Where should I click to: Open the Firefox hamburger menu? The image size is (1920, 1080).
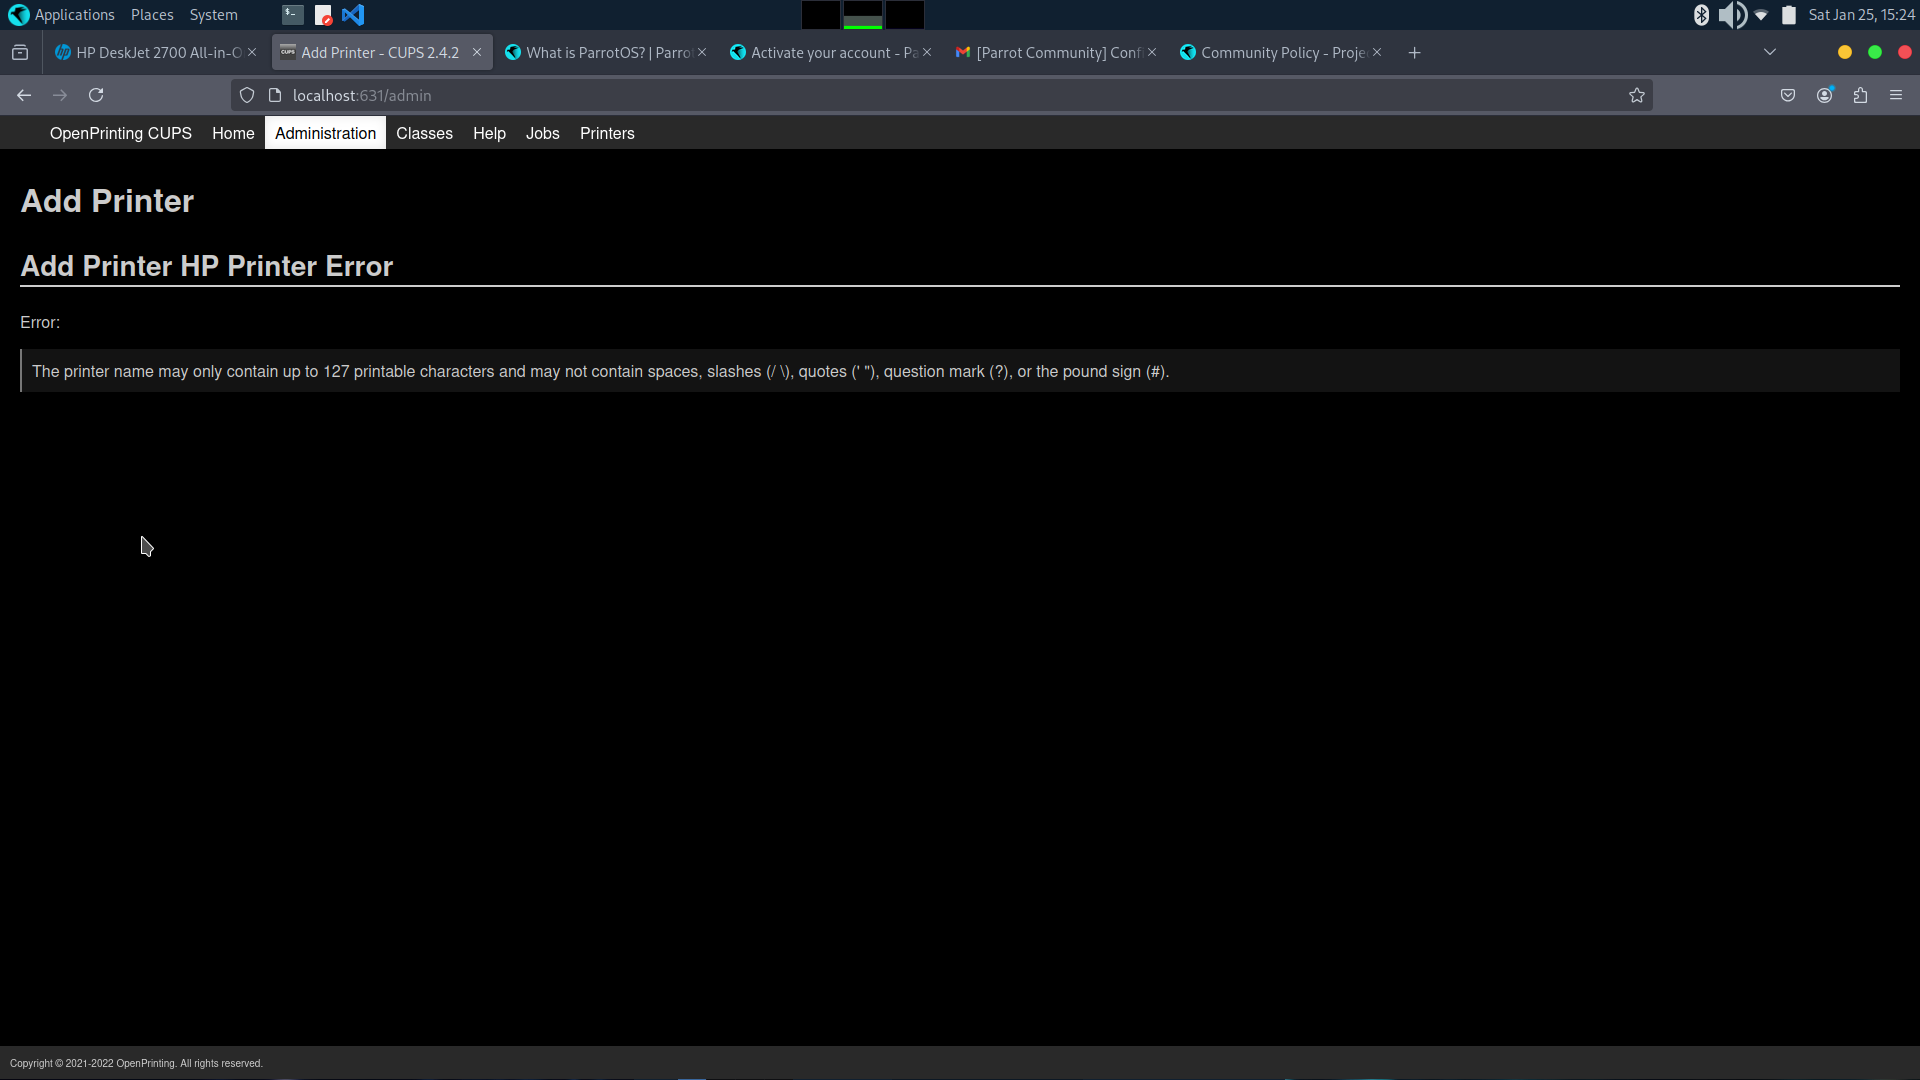pyautogui.click(x=1896, y=96)
